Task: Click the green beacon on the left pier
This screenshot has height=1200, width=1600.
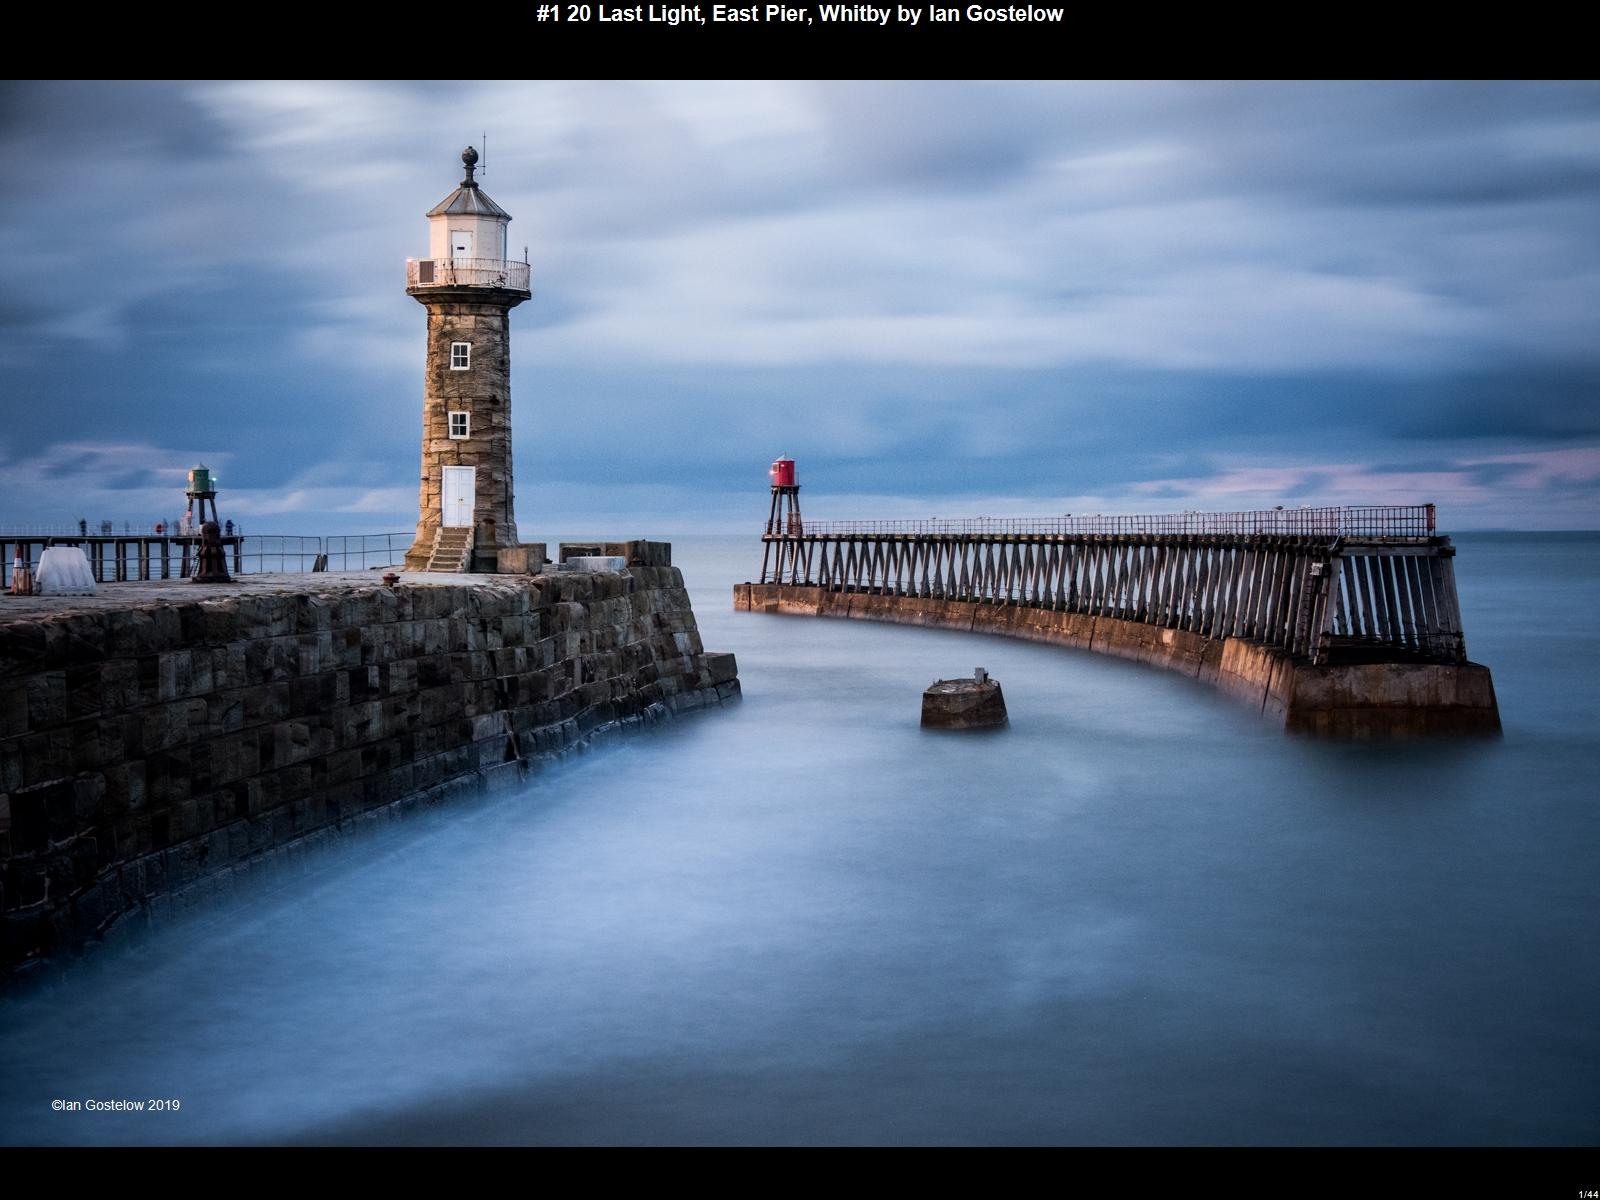Action: [200, 479]
